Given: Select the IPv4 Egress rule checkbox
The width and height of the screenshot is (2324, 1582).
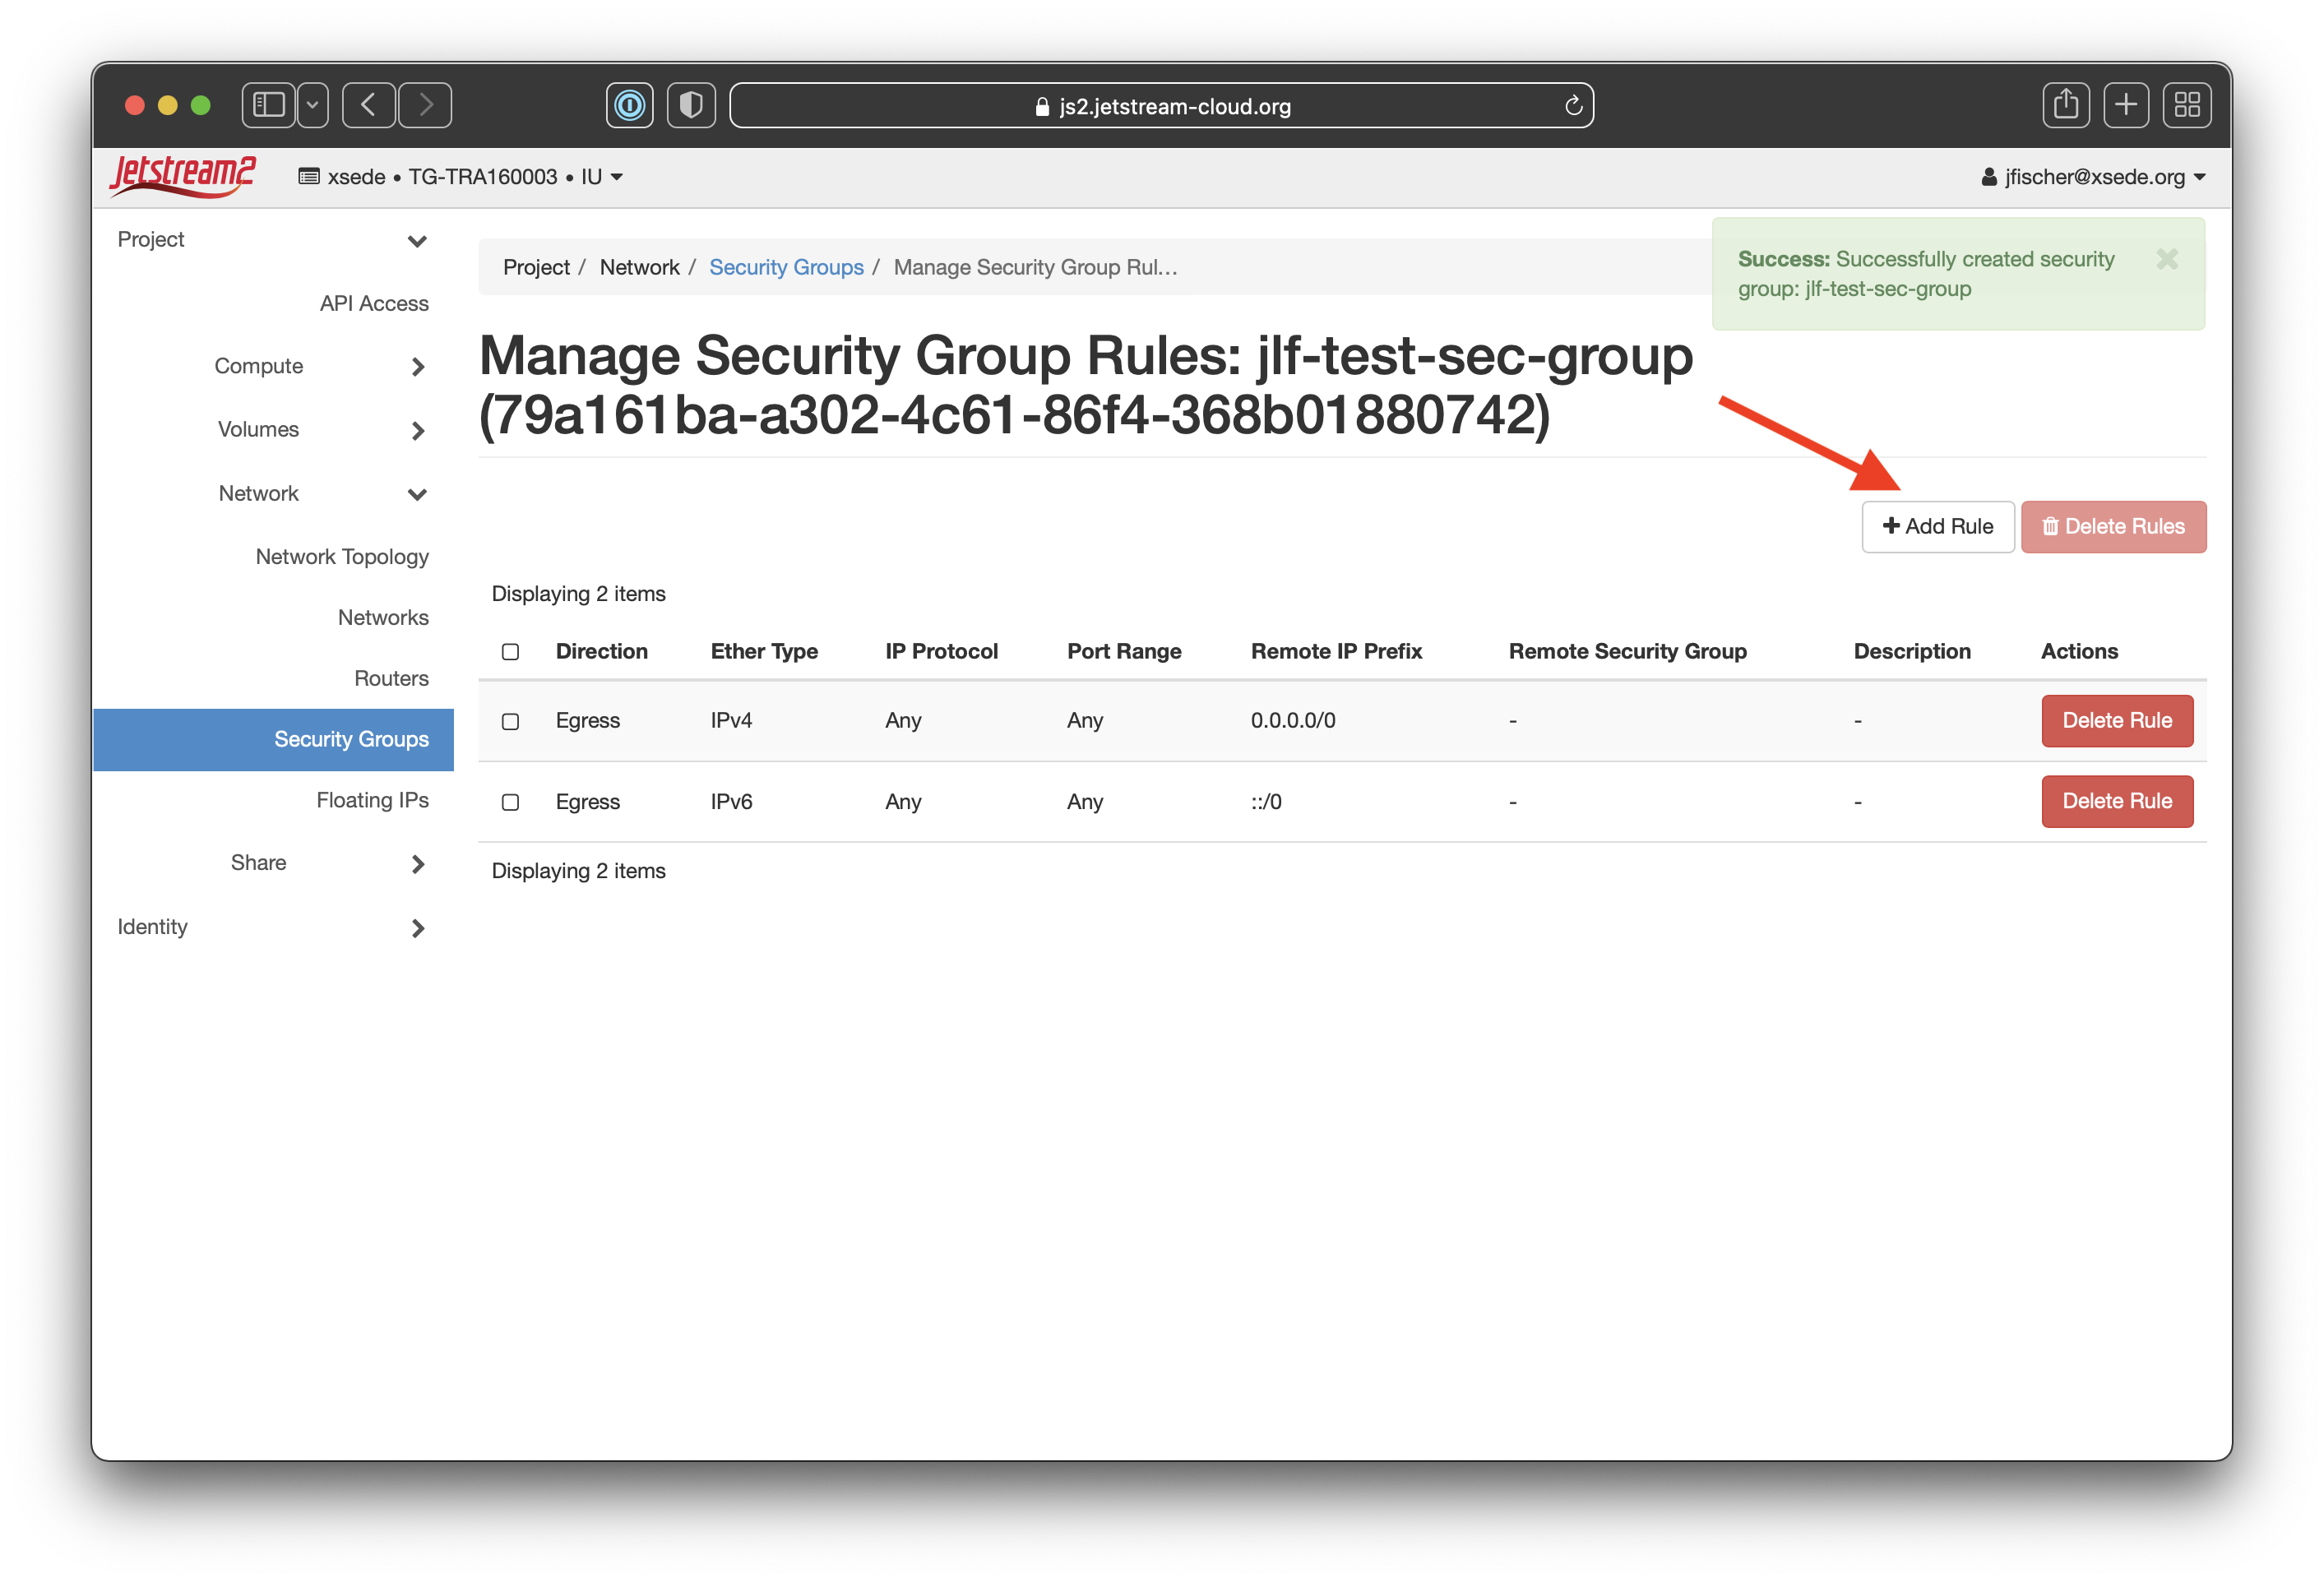Looking at the screenshot, I should (510, 721).
